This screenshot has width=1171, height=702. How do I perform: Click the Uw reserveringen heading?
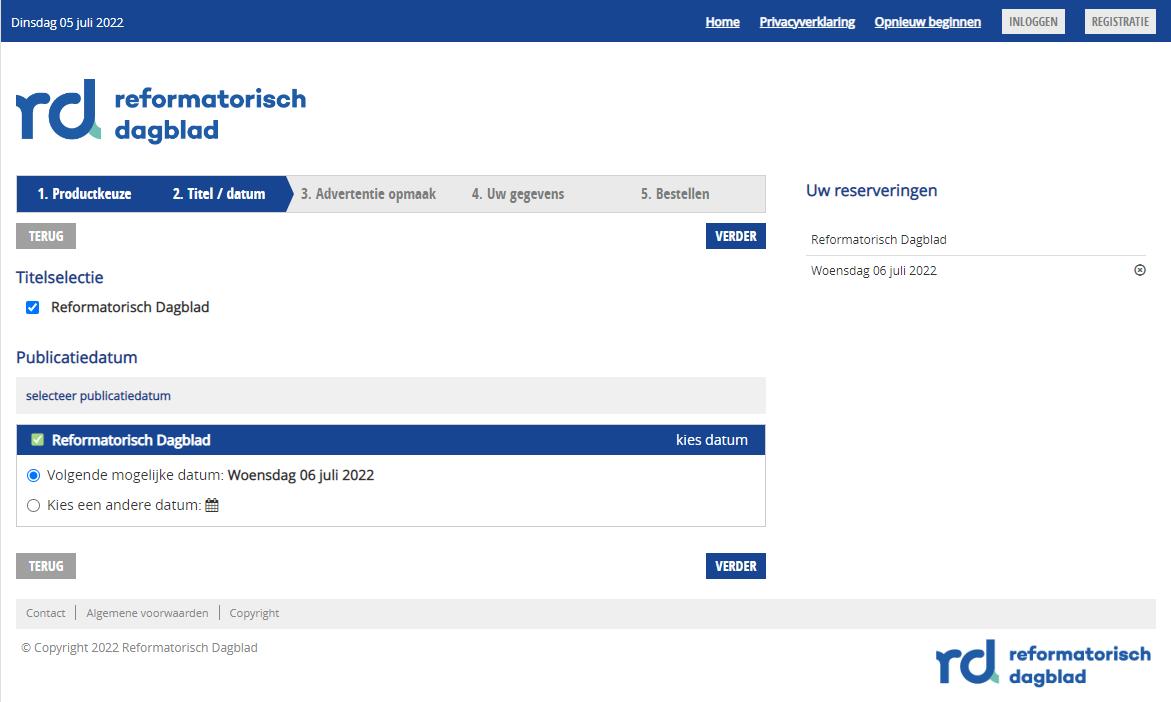click(872, 190)
